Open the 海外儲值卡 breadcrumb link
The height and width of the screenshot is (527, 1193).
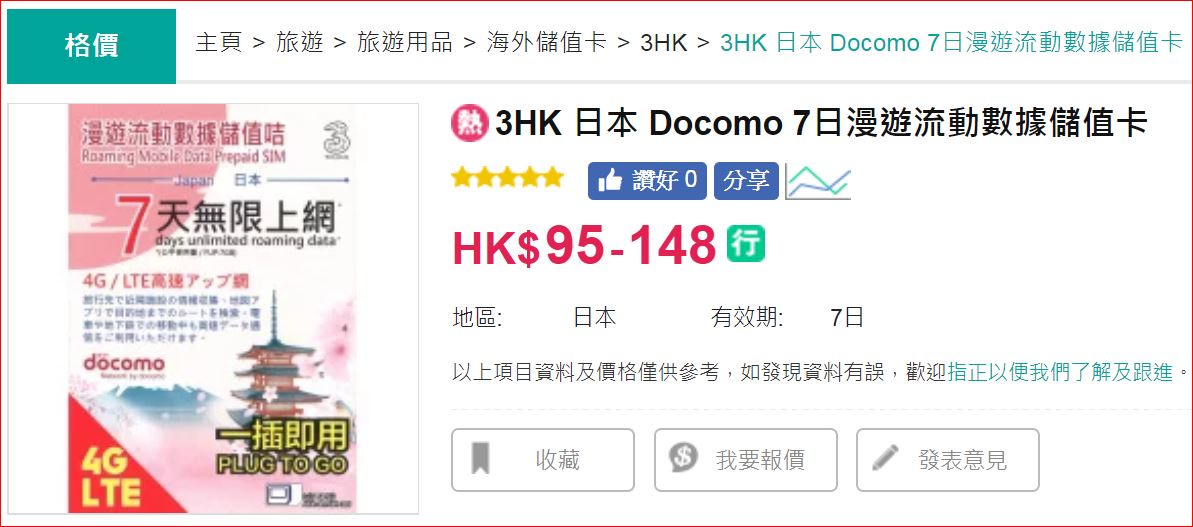point(546,43)
